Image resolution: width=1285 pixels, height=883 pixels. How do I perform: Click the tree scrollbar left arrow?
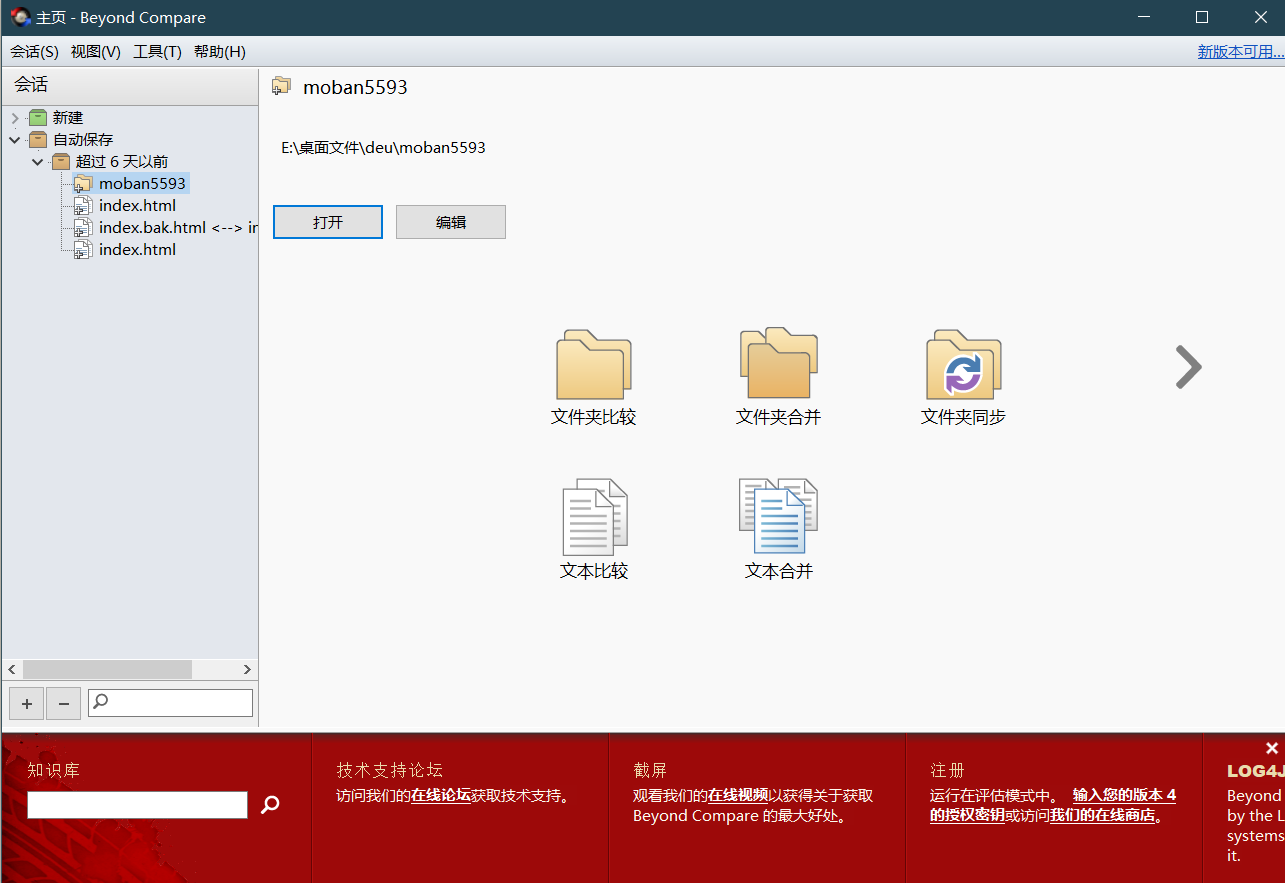pos(12,669)
